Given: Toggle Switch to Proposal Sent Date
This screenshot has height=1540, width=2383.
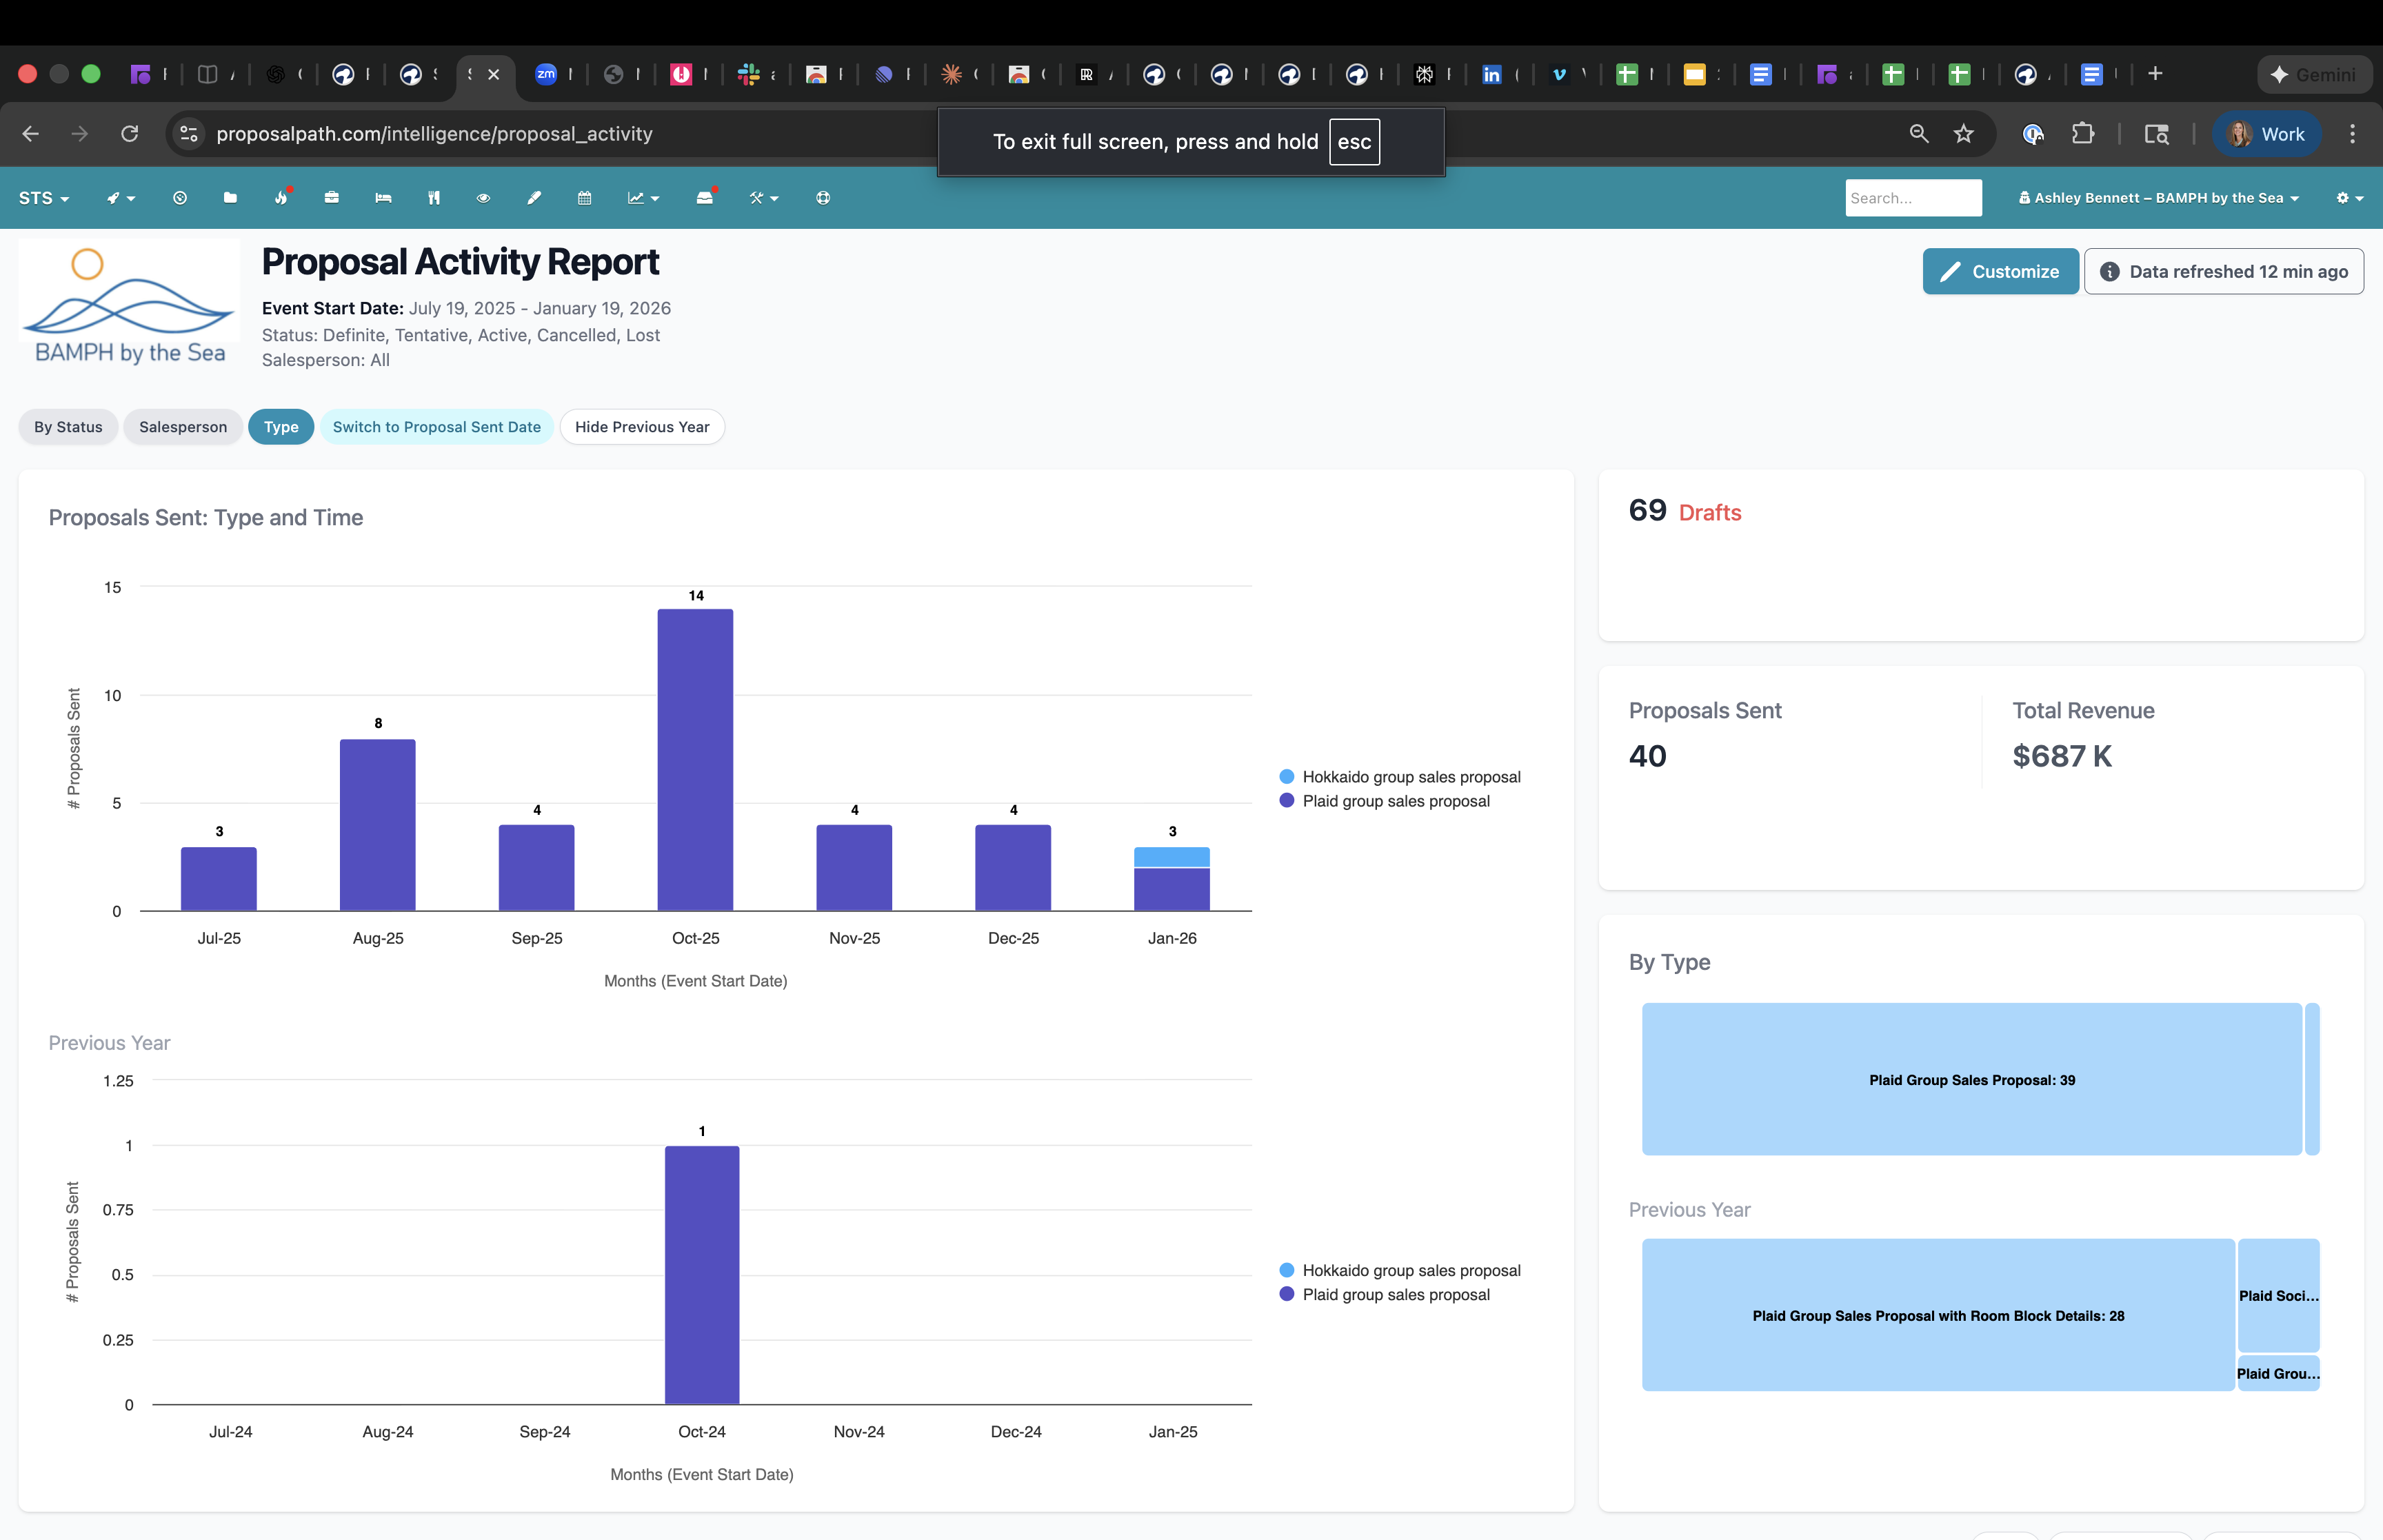Looking at the screenshot, I should pyautogui.click(x=436, y=427).
